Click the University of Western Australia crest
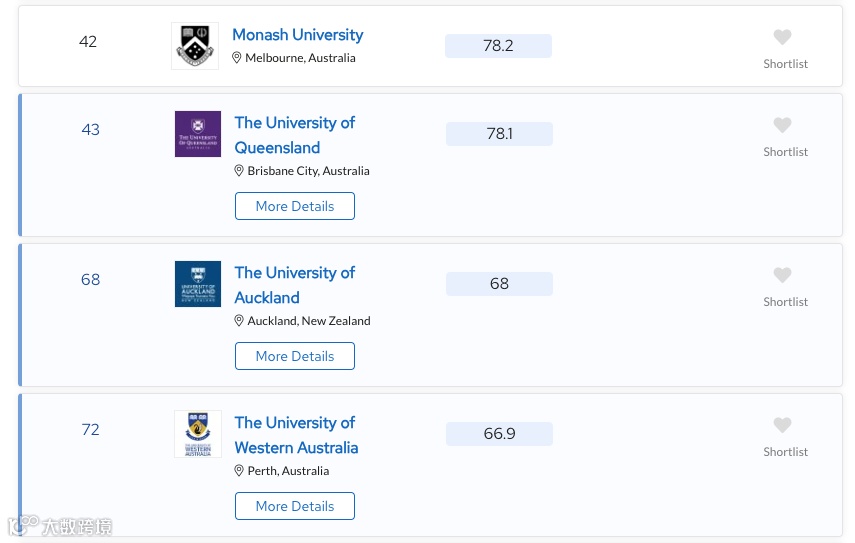The image size is (855, 543). click(x=197, y=434)
